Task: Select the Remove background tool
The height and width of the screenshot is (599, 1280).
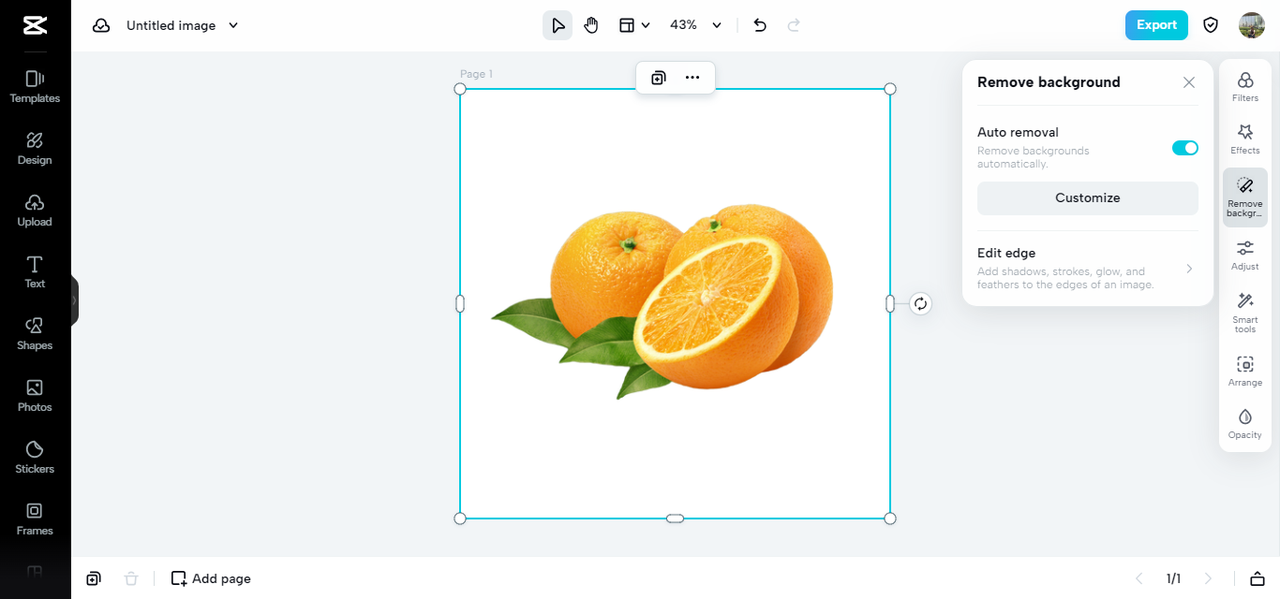Action: 1245,197
